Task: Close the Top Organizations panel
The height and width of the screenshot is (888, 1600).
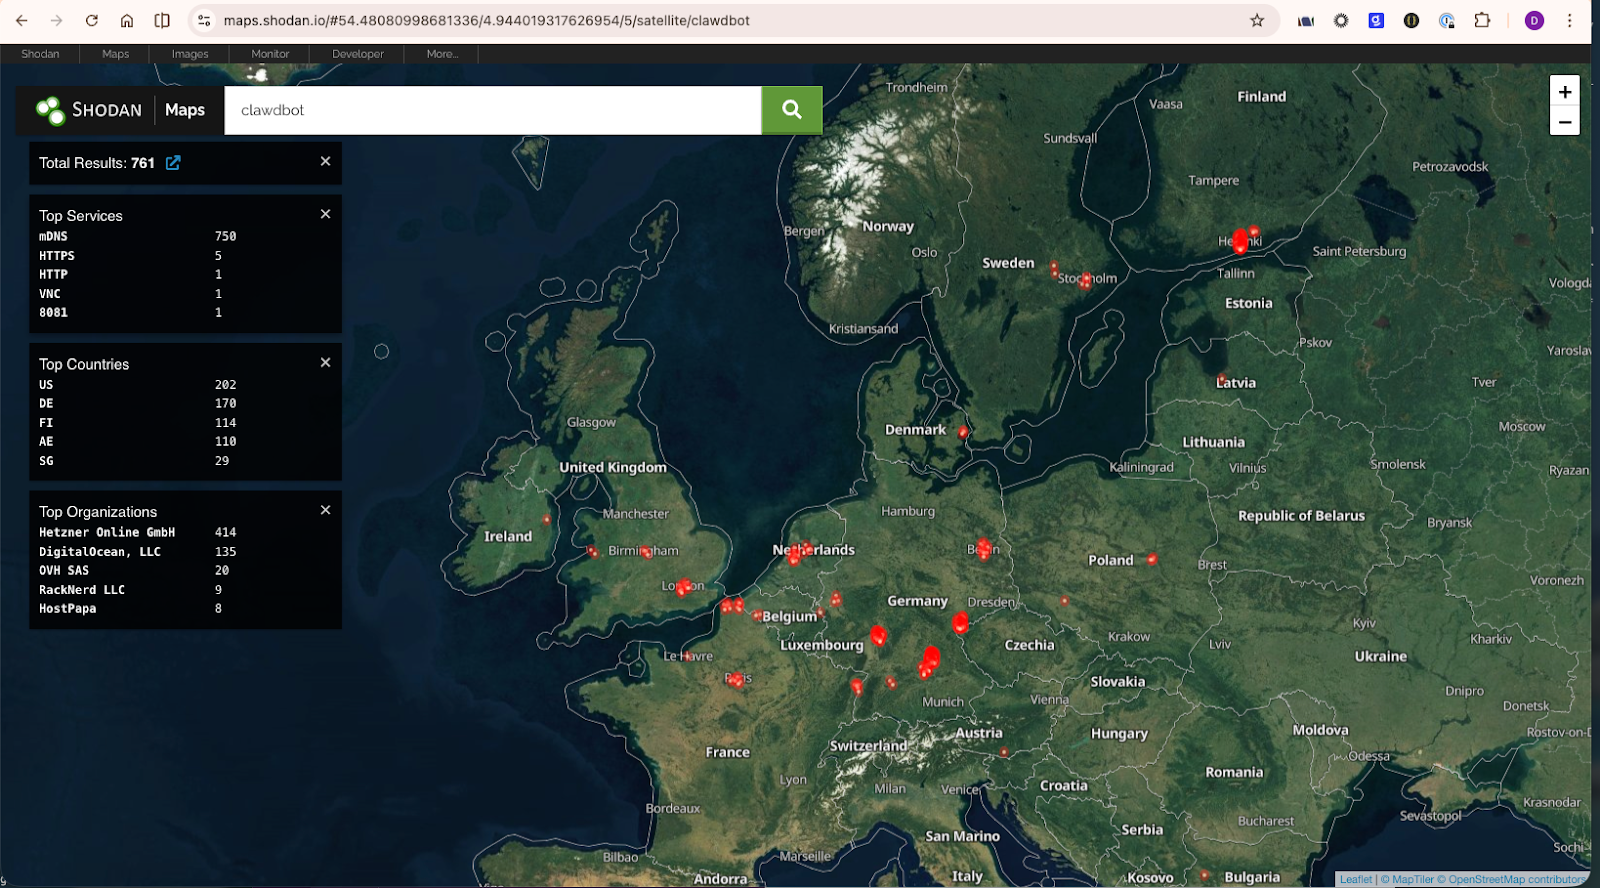Action: coord(325,510)
